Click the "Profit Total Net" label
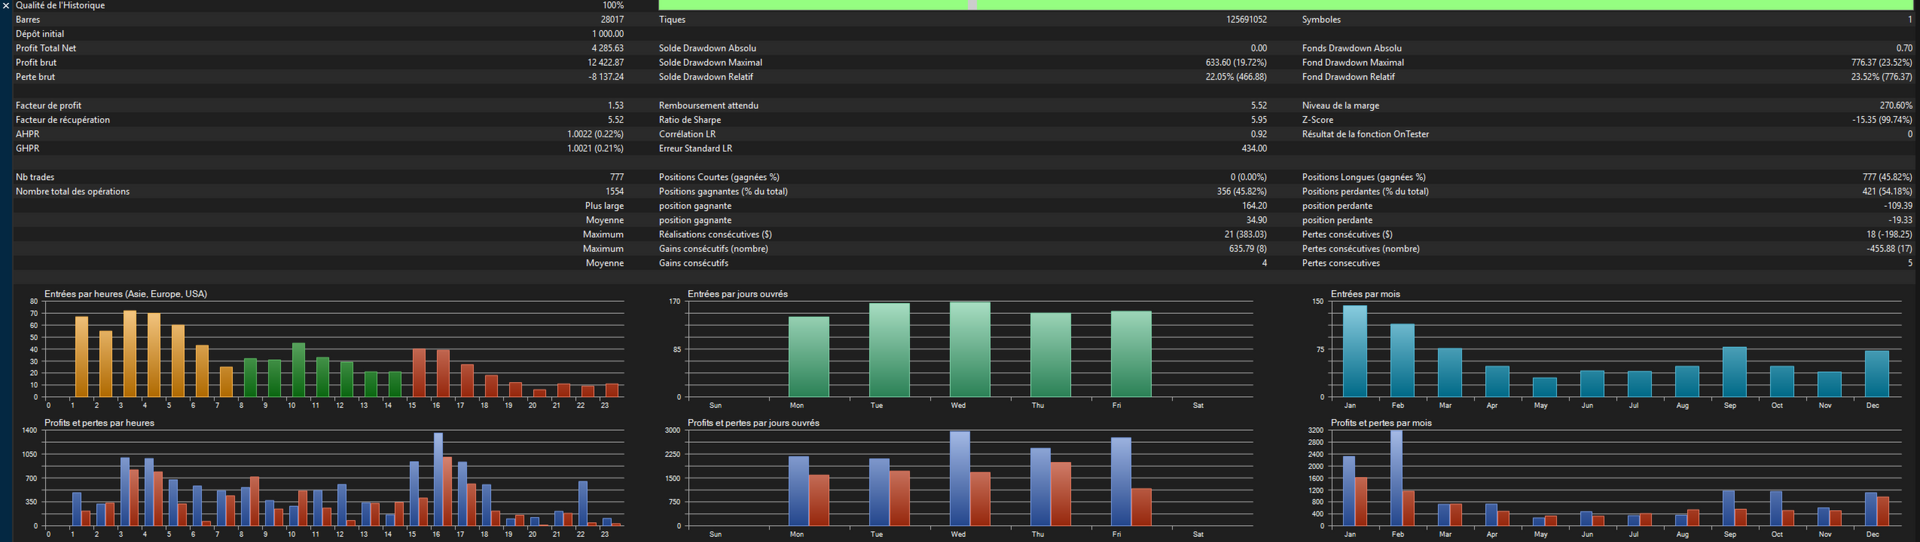 46,48
